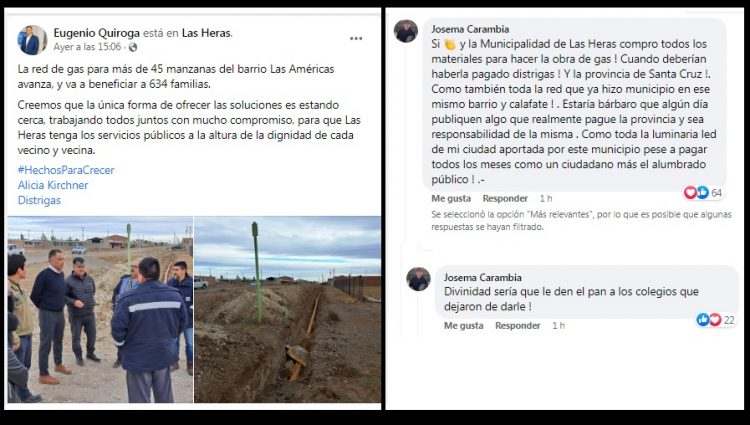Open Eugenio Quiroga's profile picture
Image resolution: width=750 pixels, height=425 pixels.
click(32, 40)
